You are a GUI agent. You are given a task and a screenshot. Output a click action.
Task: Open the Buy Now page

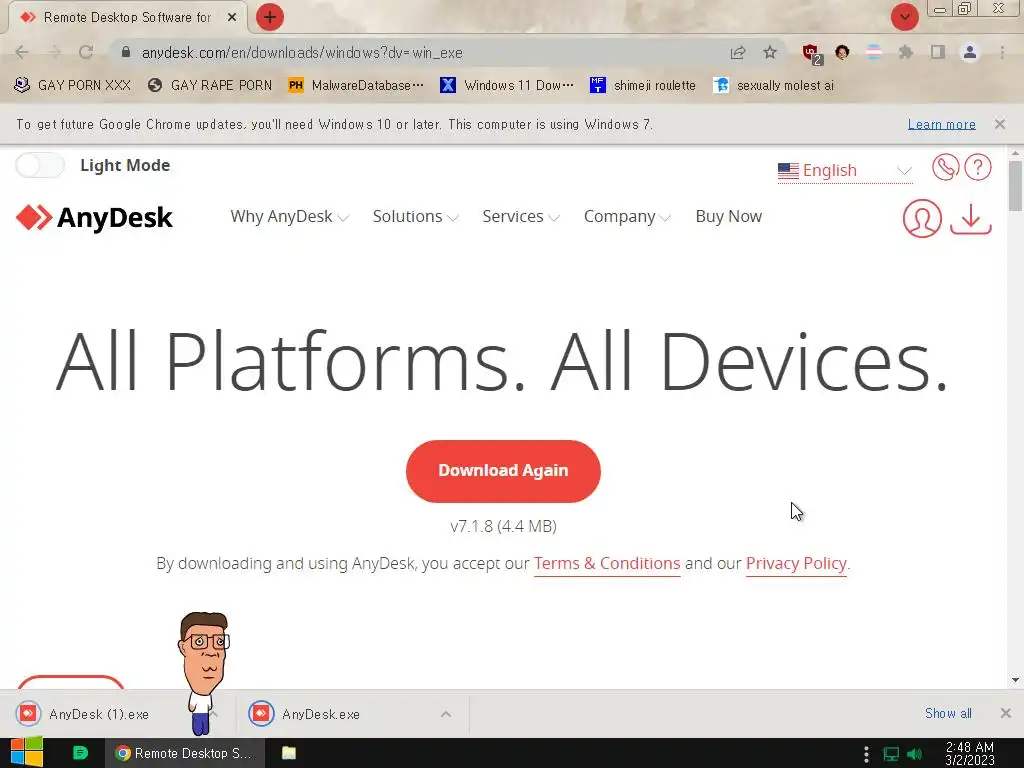[x=729, y=217]
